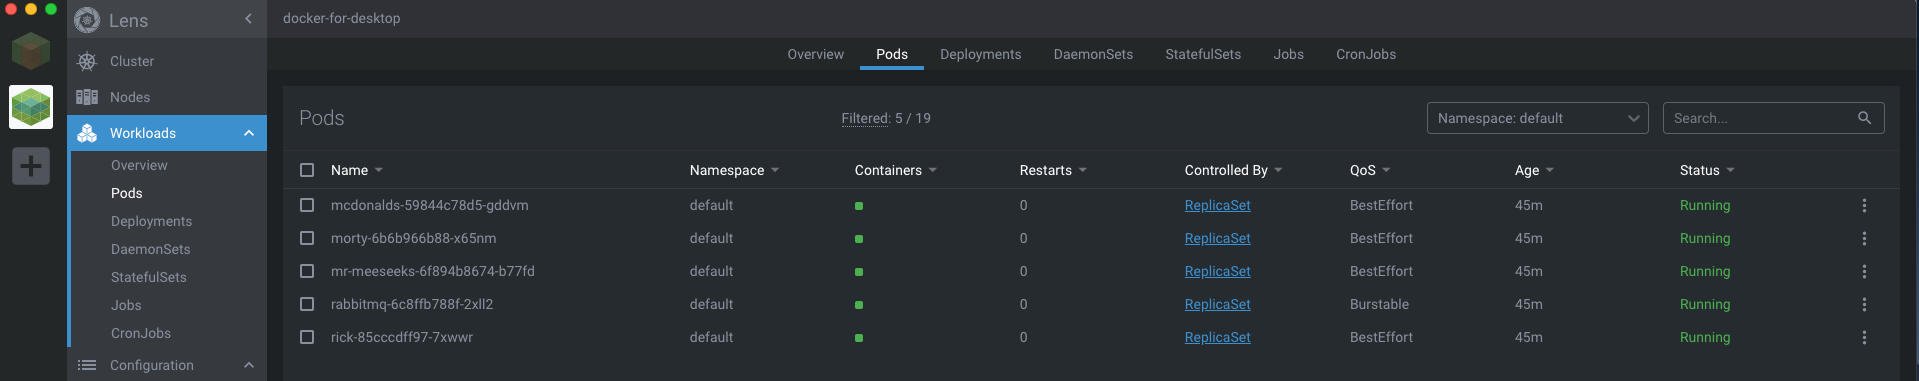The height and width of the screenshot is (381, 1919).
Task: Check the rick-85cccdff97-7xwwr pod checkbox
Action: pyautogui.click(x=307, y=337)
